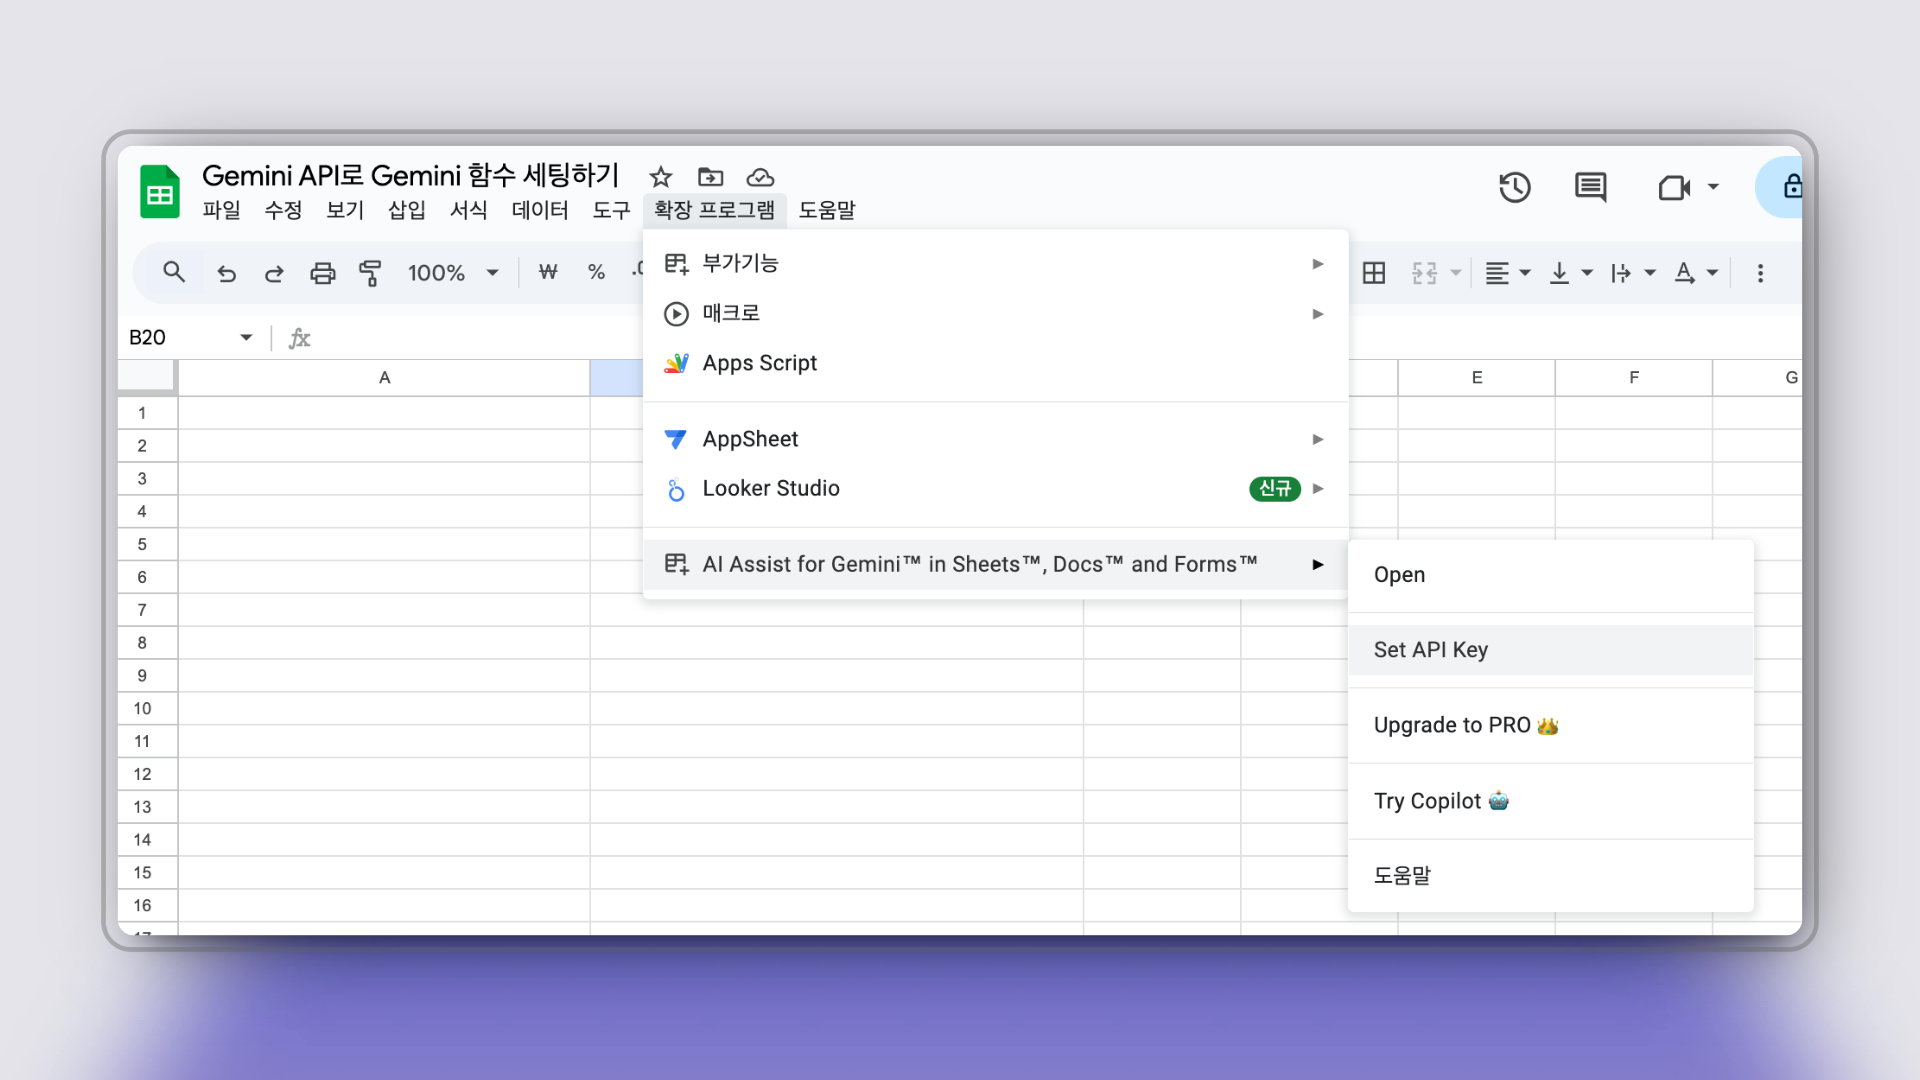The height and width of the screenshot is (1080, 1920).
Task: Star this spreadsheet document
Action: [x=661, y=177]
